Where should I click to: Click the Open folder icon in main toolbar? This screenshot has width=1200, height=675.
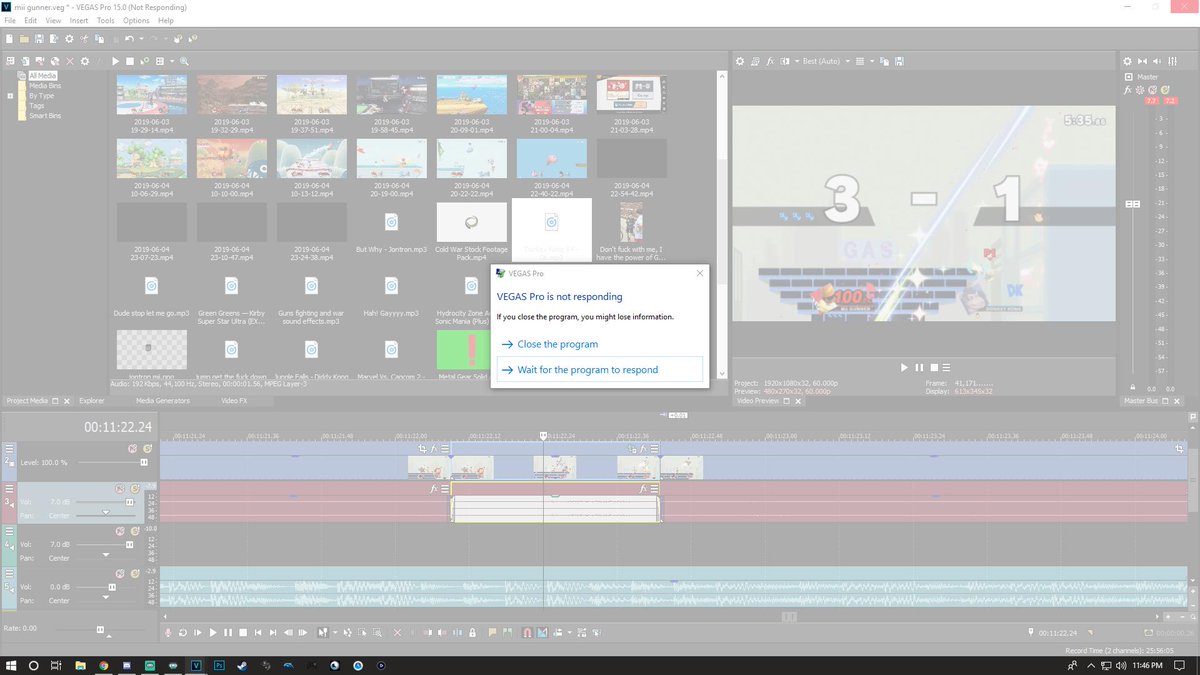(x=24, y=39)
